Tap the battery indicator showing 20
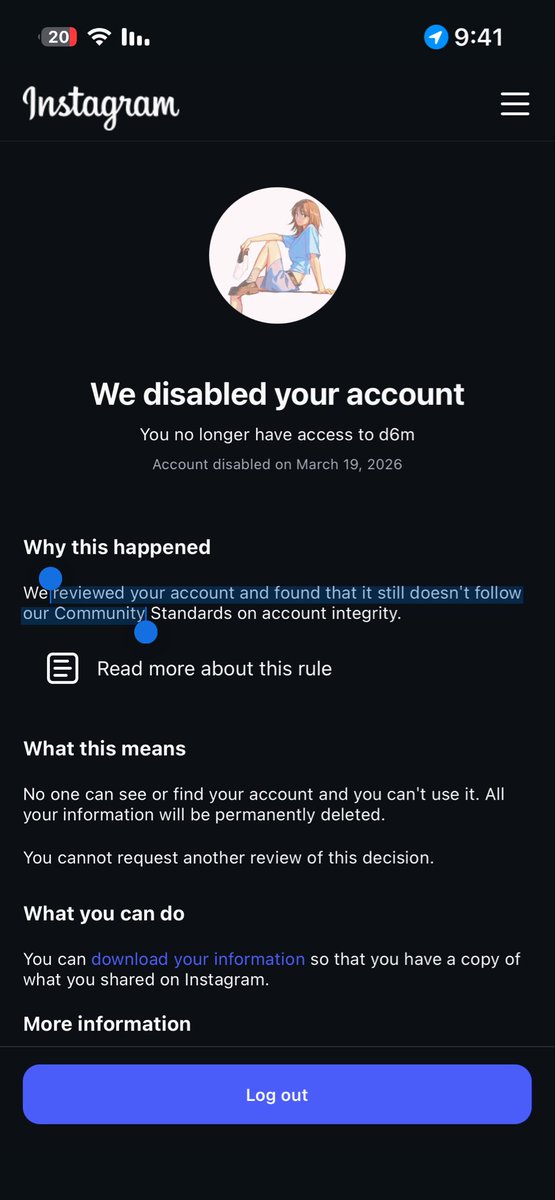 (58, 38)
